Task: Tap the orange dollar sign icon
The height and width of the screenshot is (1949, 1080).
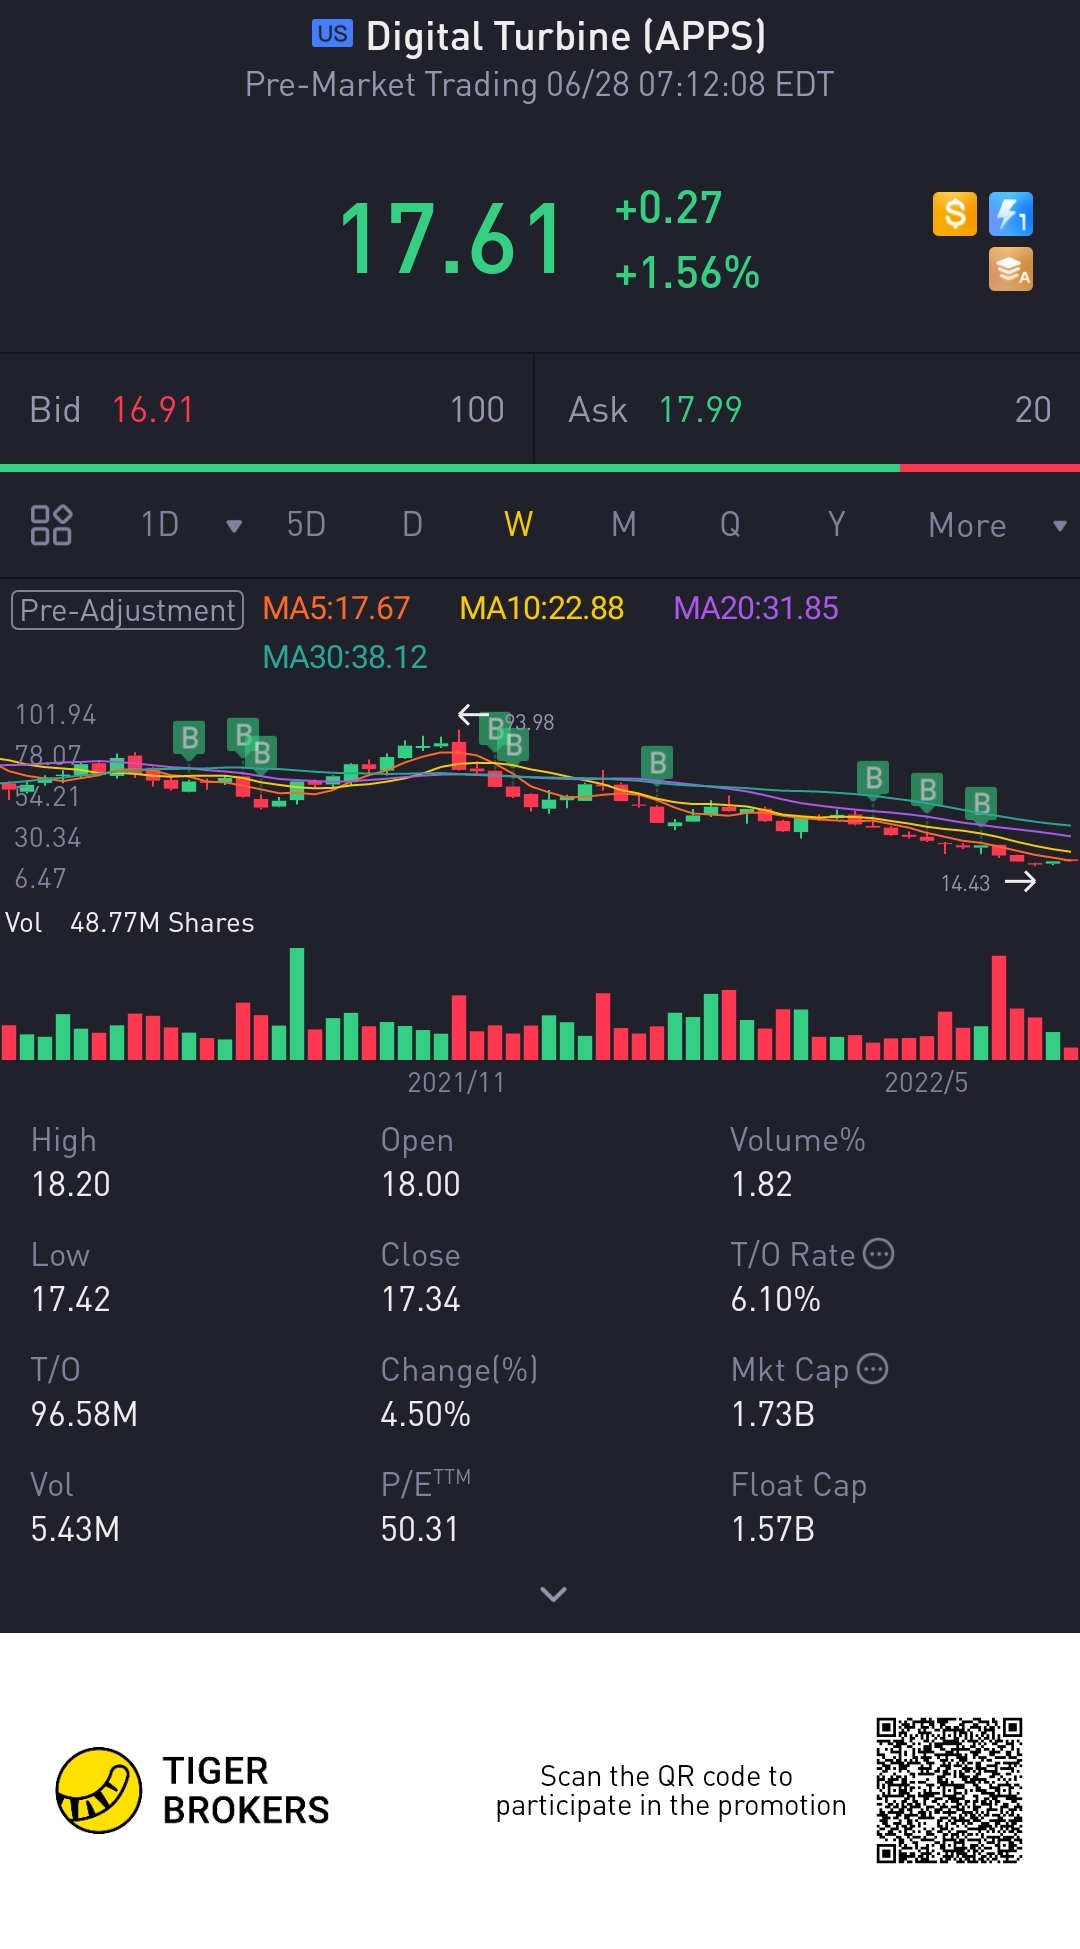Action: pyautogui.click(x=955, y=214)
